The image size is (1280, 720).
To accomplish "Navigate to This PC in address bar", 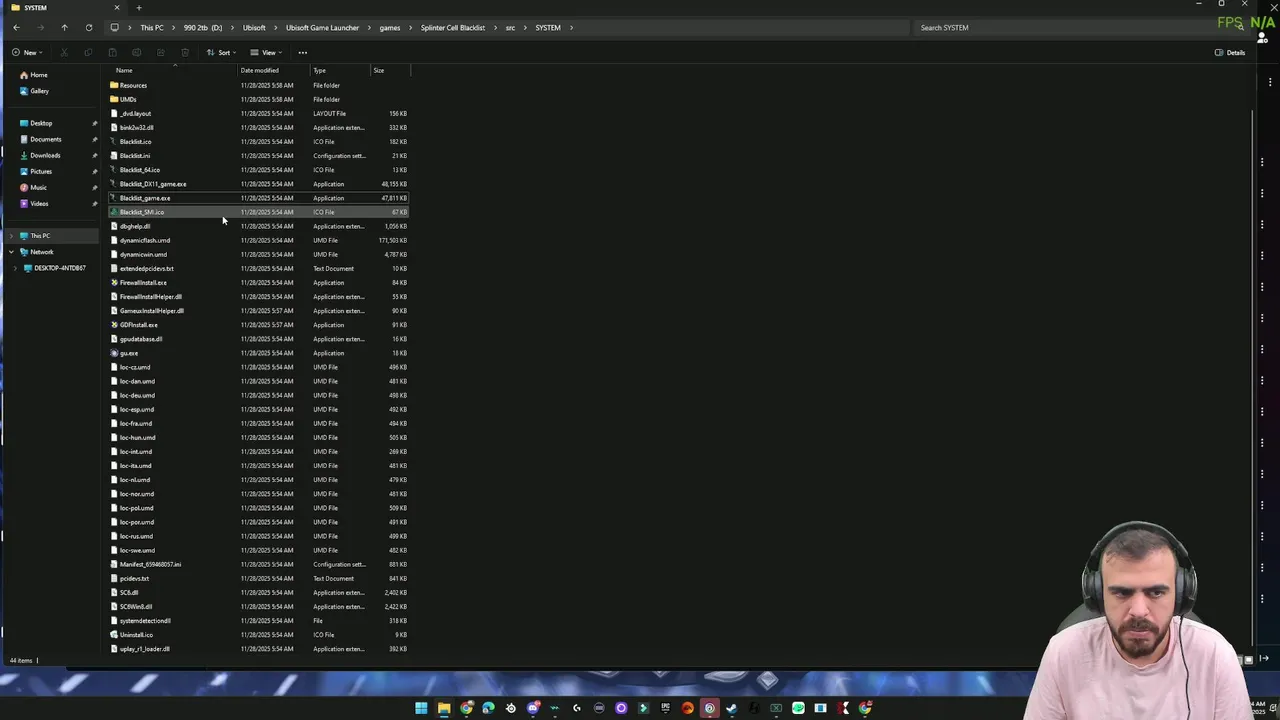I will pyautogui.click(x=152, y=27).
